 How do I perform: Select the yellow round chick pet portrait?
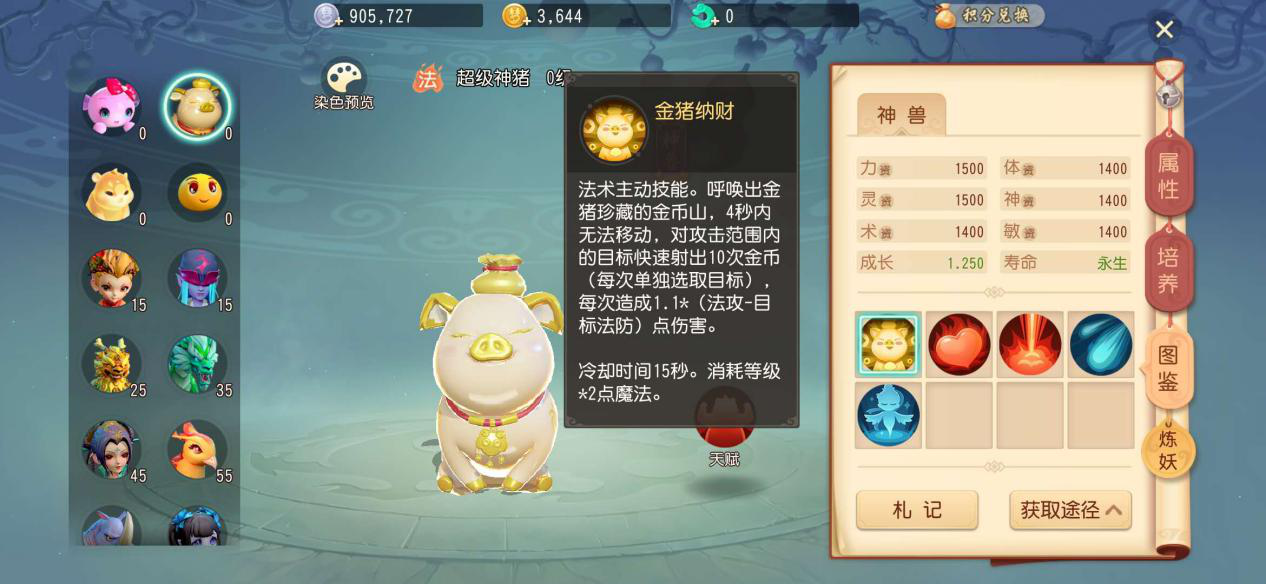(198, 192)
